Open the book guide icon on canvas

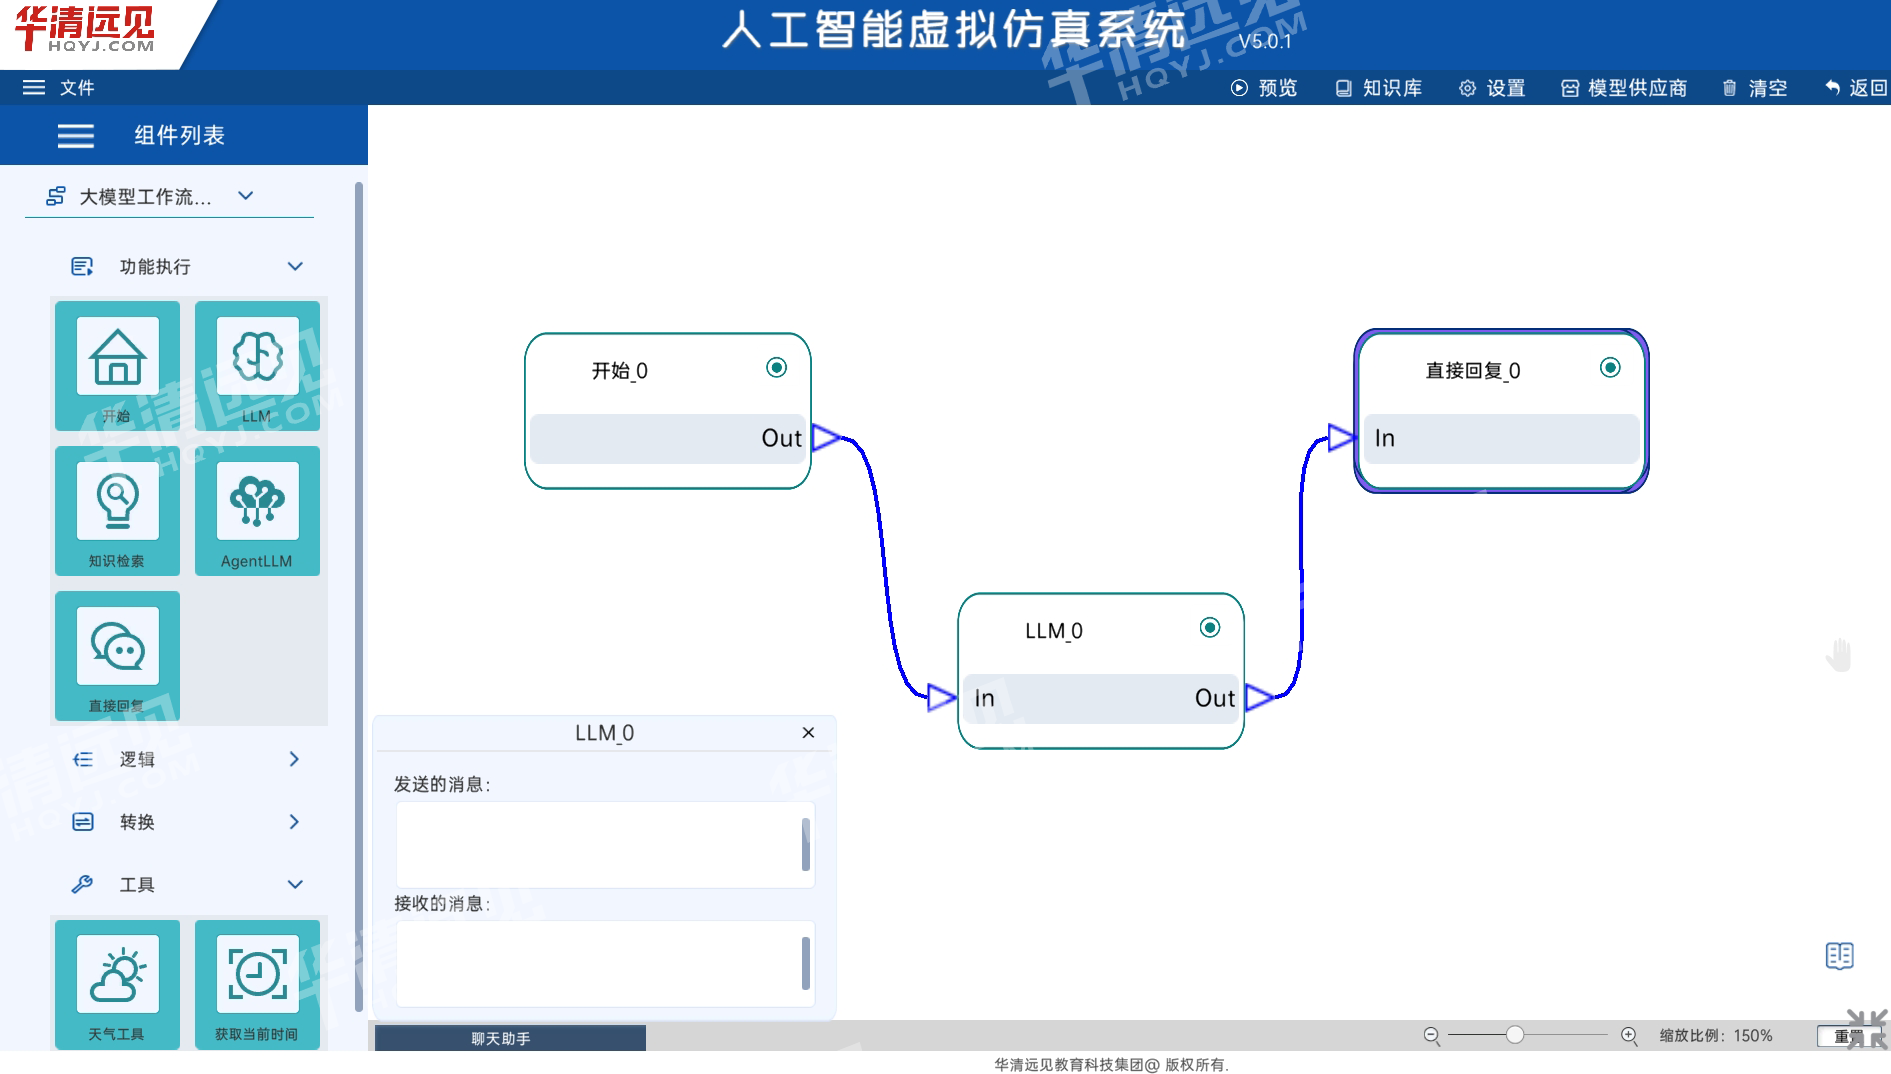(1839, 956)
